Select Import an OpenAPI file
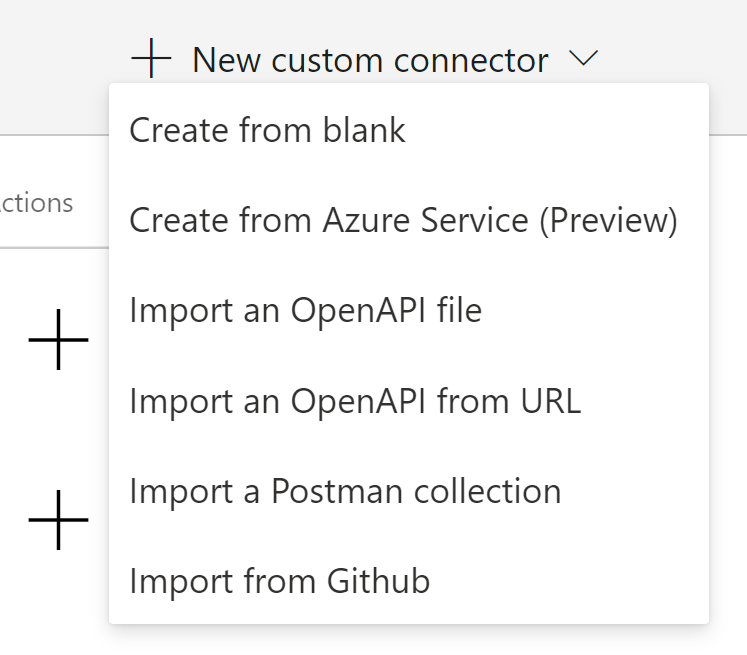This screenshot has width=747, height=655. [x=305, y=311]
